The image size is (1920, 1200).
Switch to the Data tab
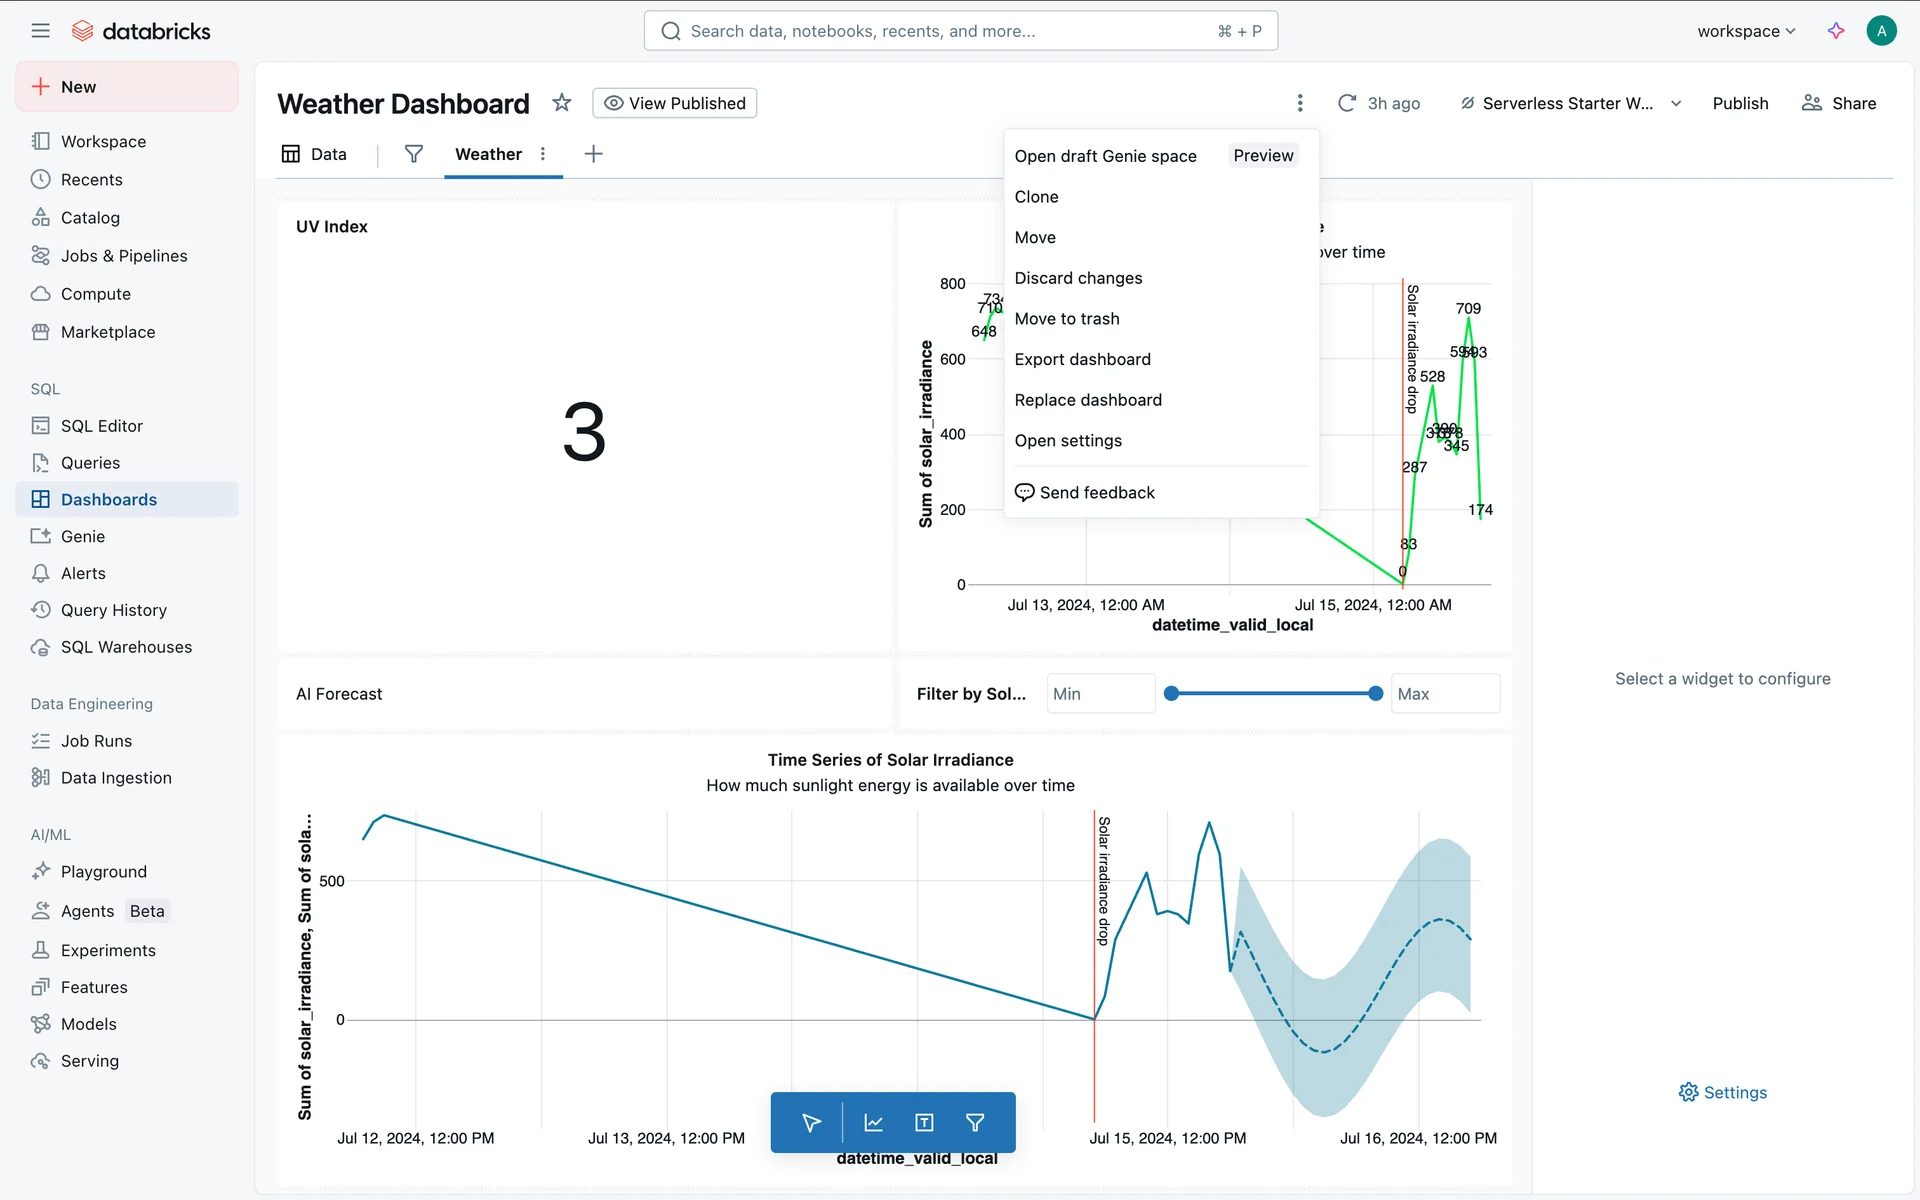314,154
